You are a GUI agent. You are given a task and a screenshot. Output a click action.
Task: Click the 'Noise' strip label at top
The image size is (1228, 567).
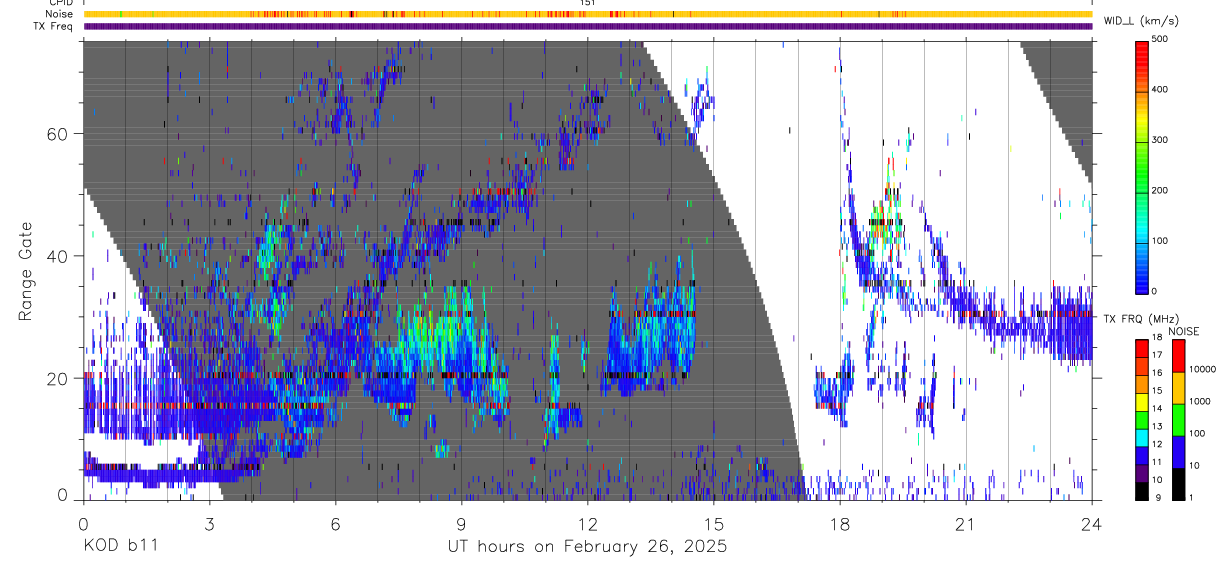pos(59,14)
